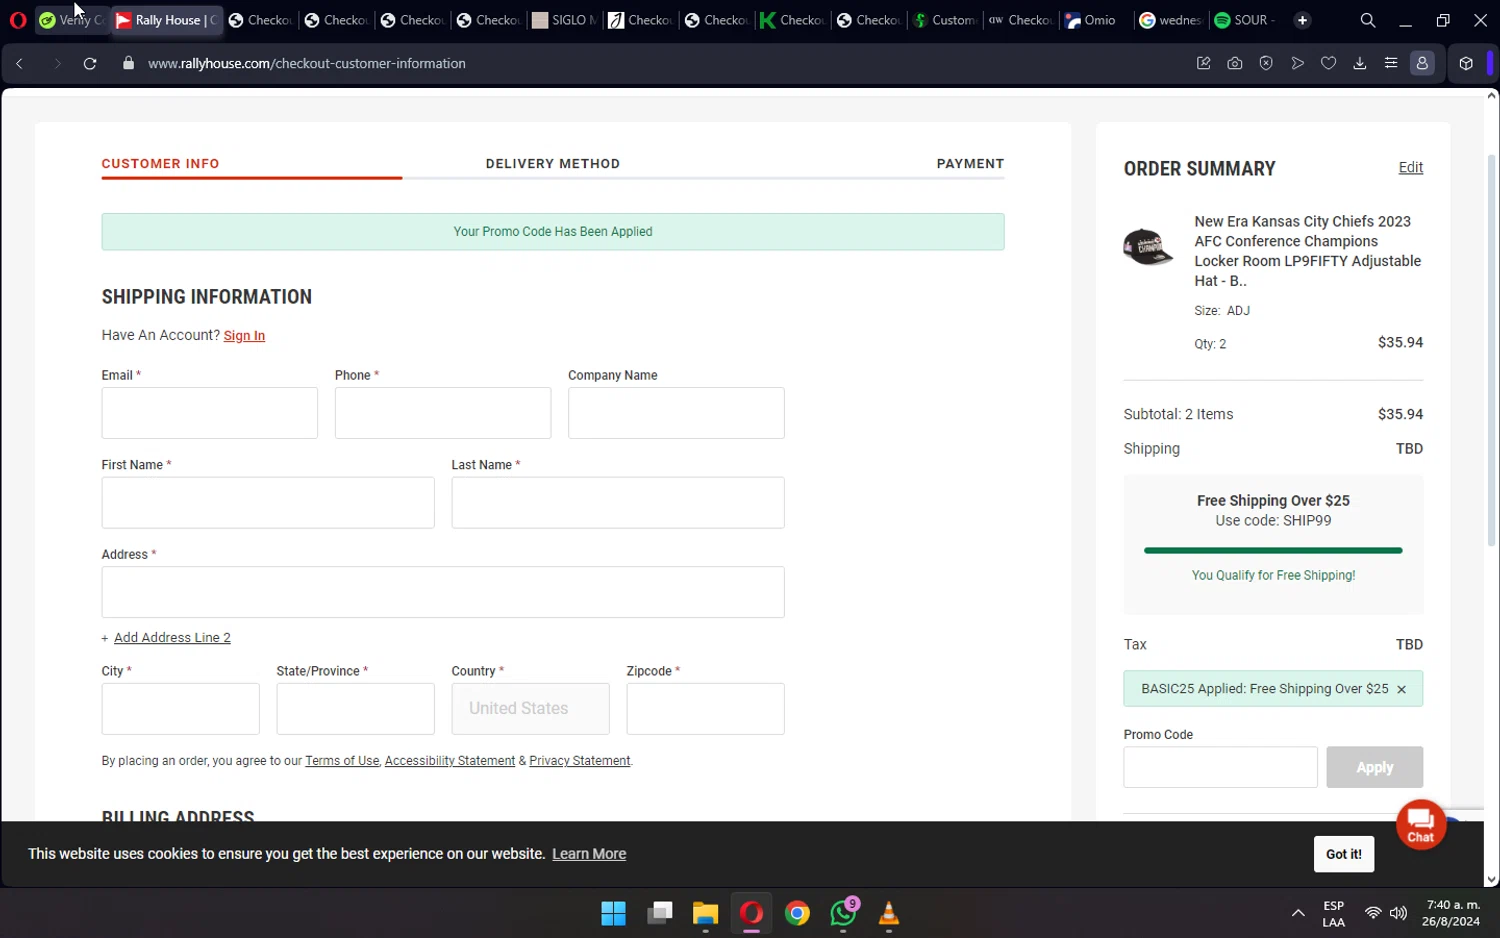Open a new browser tab
Image resolution: width=1500 pixels, height=938 pixels.
(x=1302, y=20)
